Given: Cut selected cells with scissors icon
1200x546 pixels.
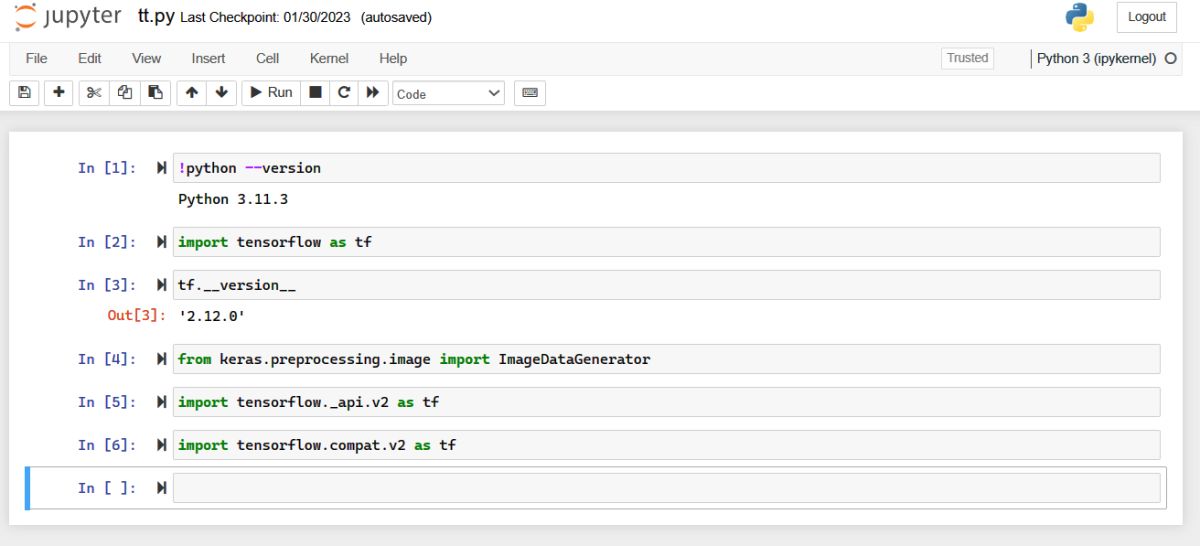Looking at the screenshot, I should (x=94, y=93).
